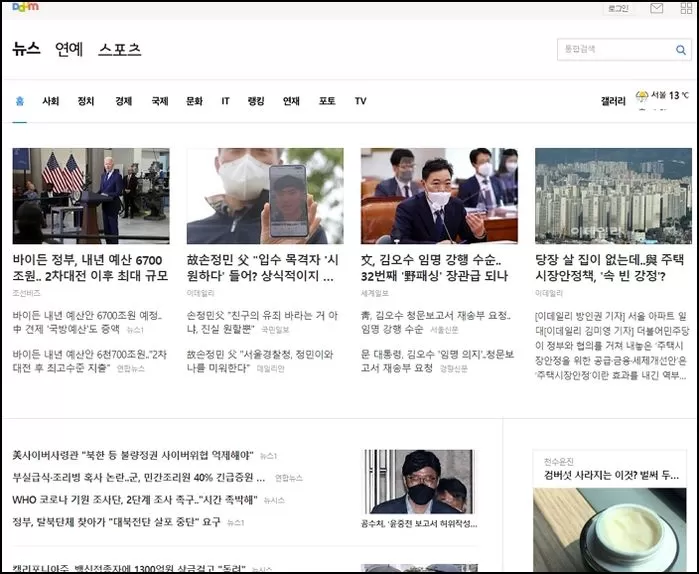Click the Daum logo
Screen dimensions: 699x574
(25, 7)
